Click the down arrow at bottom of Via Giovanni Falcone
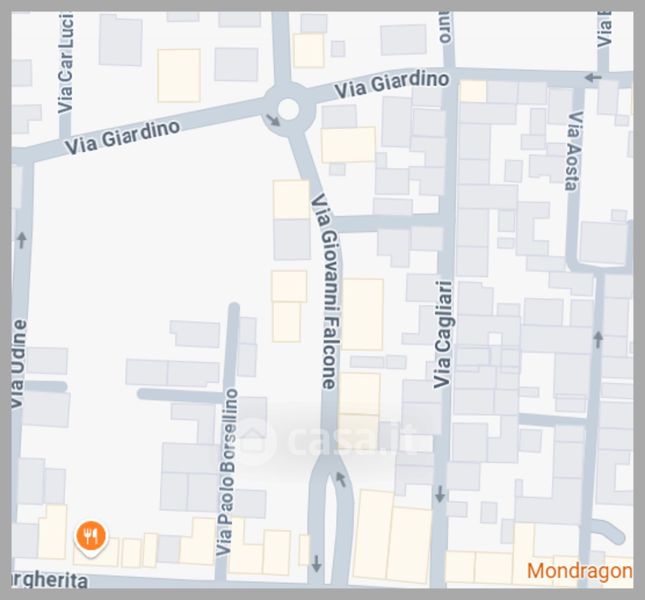This screenshot has width=645, height=600. 316,563
